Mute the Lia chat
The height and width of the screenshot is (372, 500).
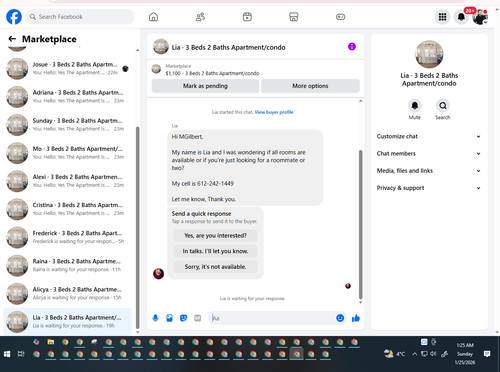click(x=415, y=106)
